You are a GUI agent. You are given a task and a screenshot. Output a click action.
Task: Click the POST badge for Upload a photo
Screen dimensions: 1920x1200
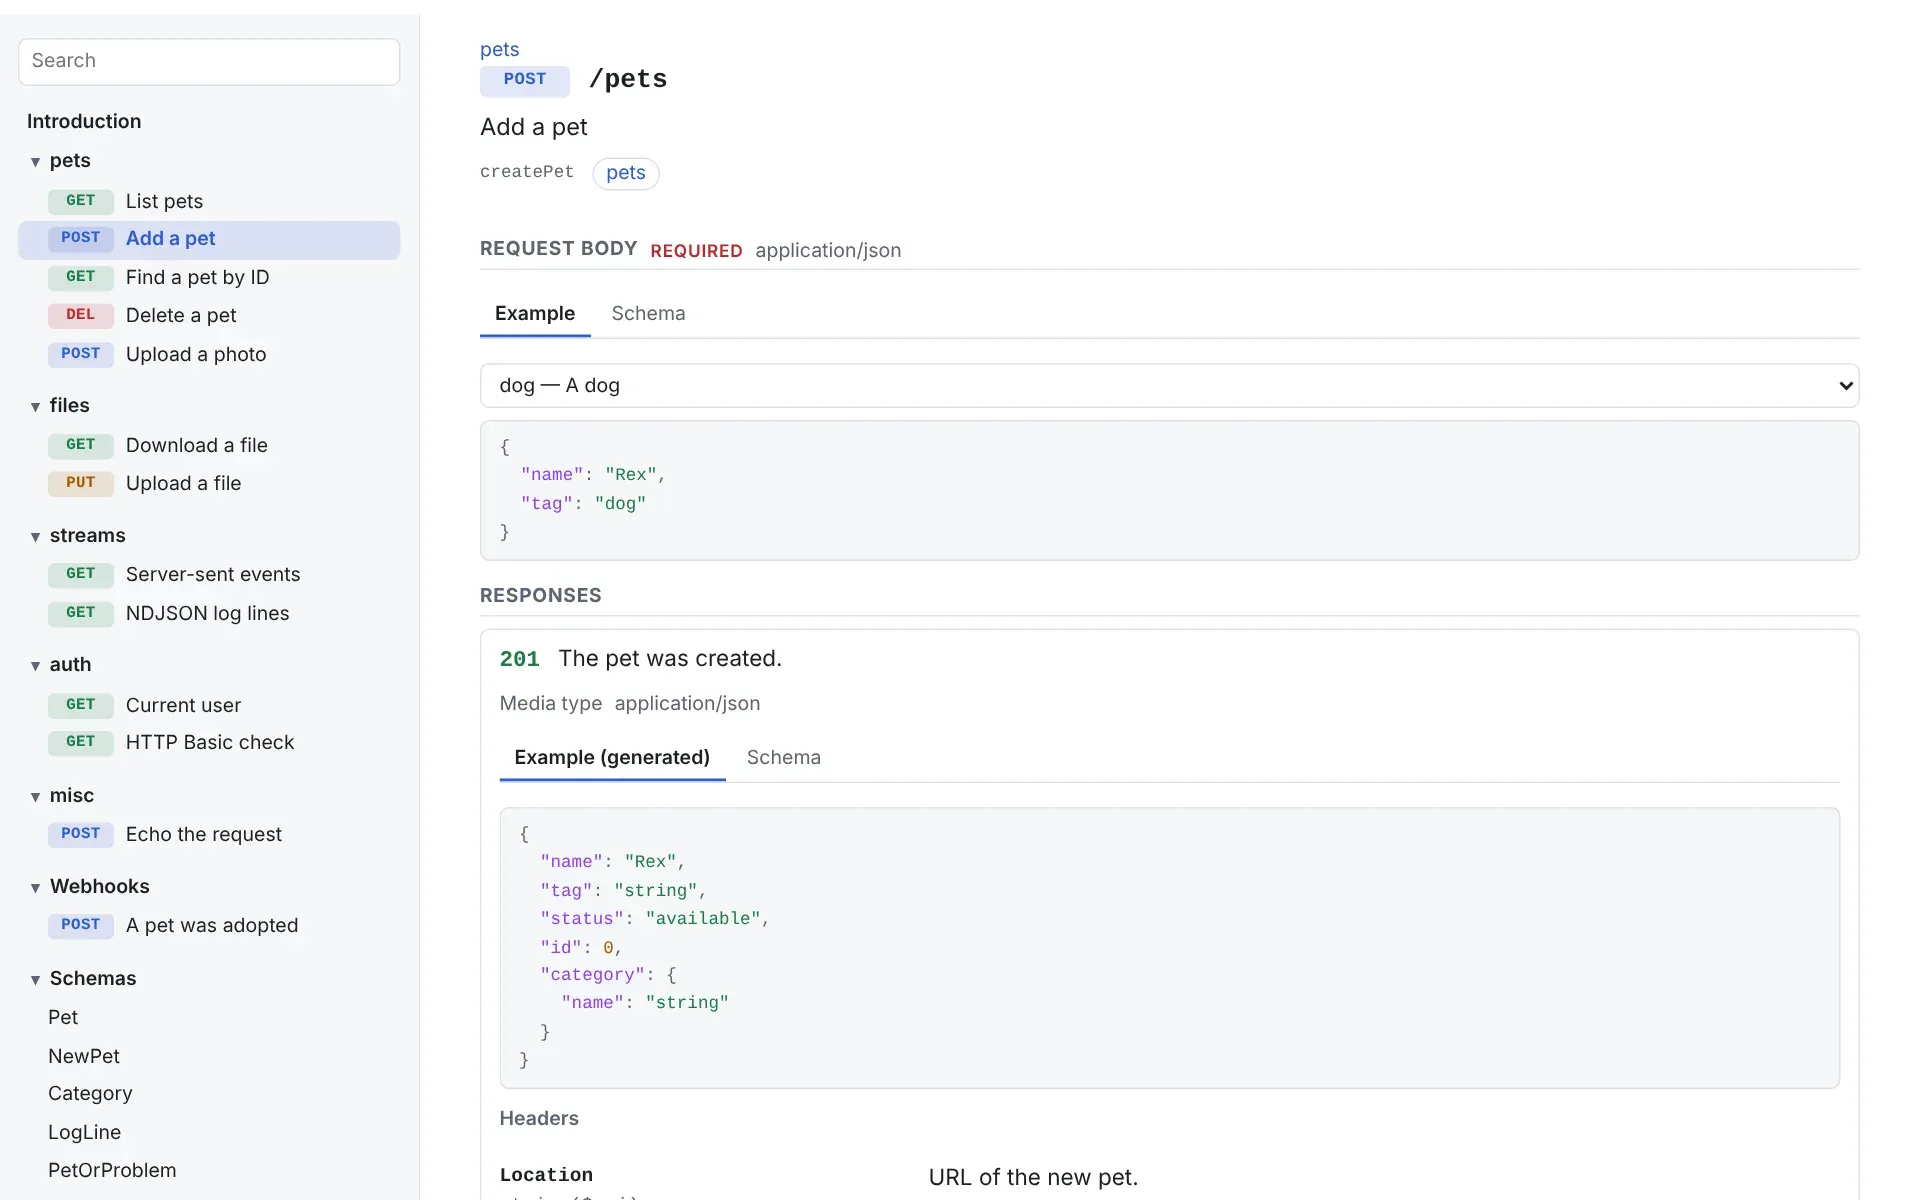(x=81, y=354)
